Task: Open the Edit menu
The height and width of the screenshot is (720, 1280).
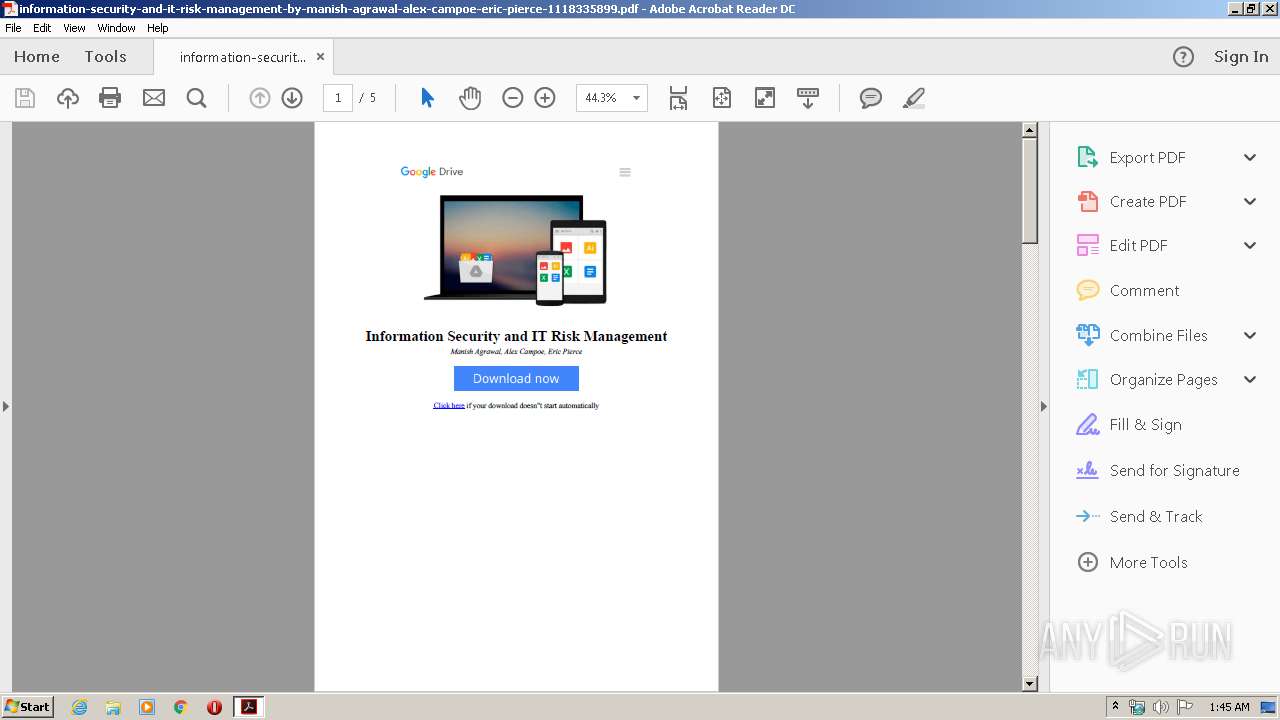Action: pyautogui.click(x=42, y=28)
